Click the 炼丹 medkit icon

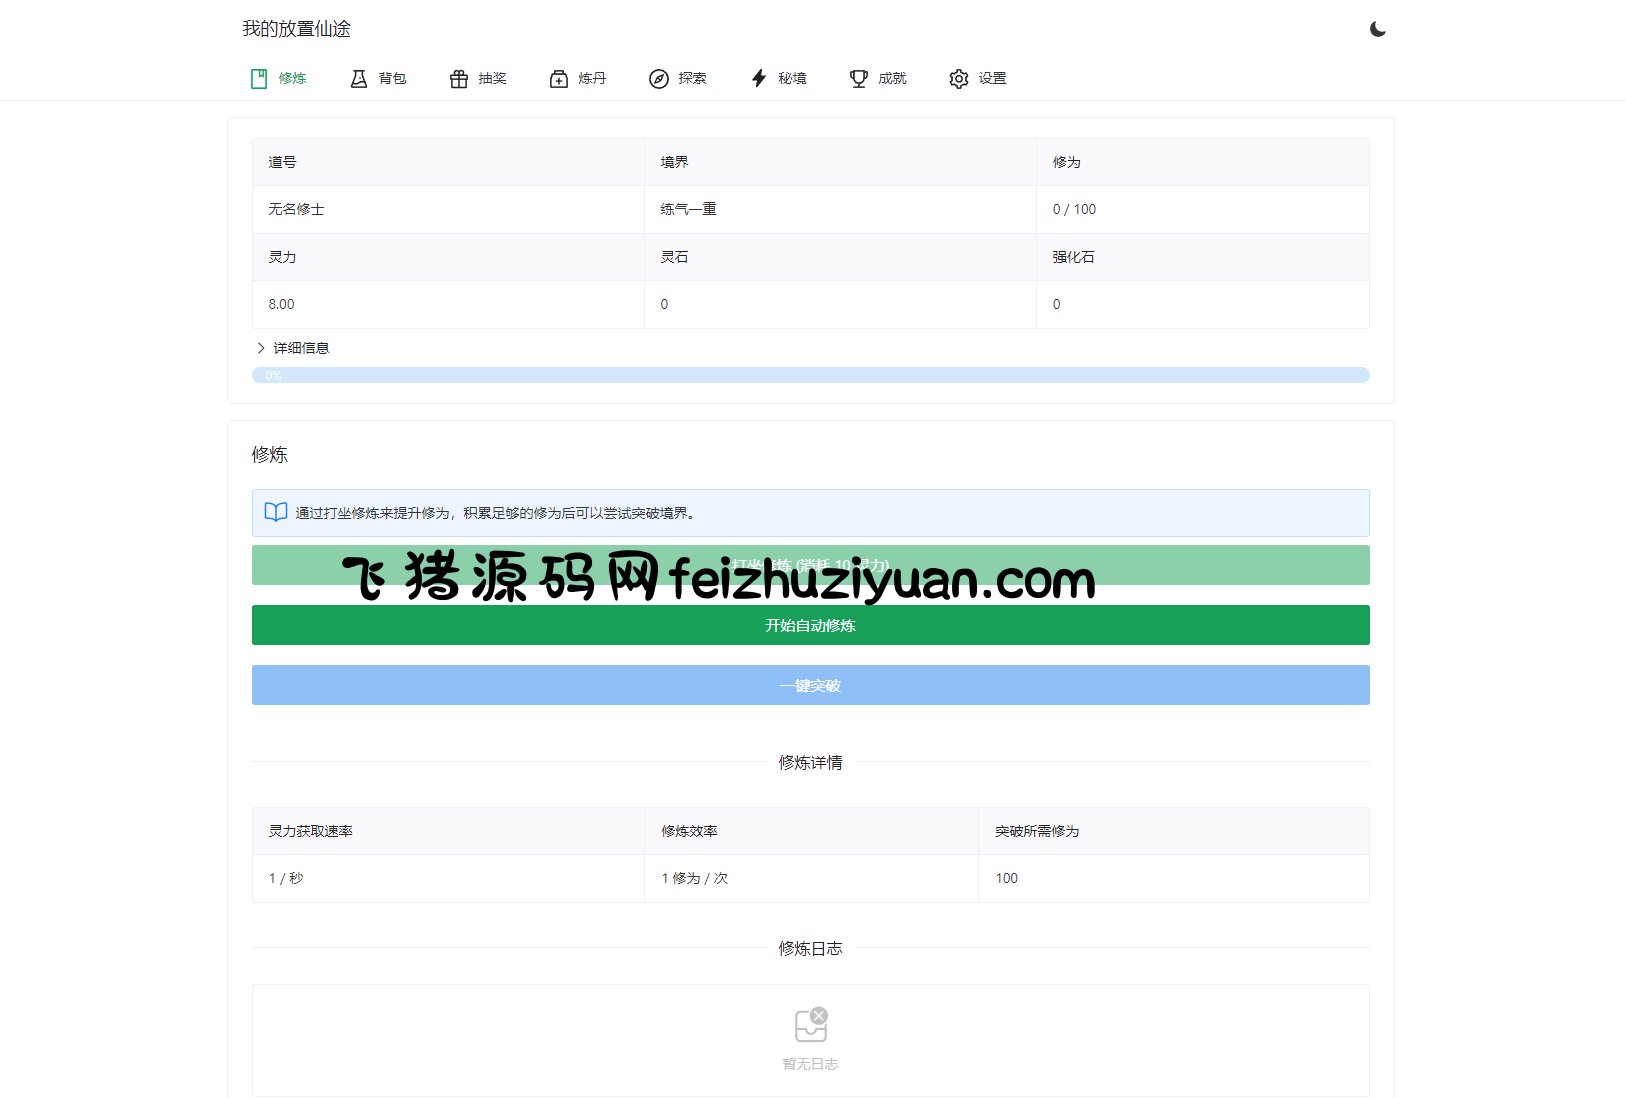[559, 79]
